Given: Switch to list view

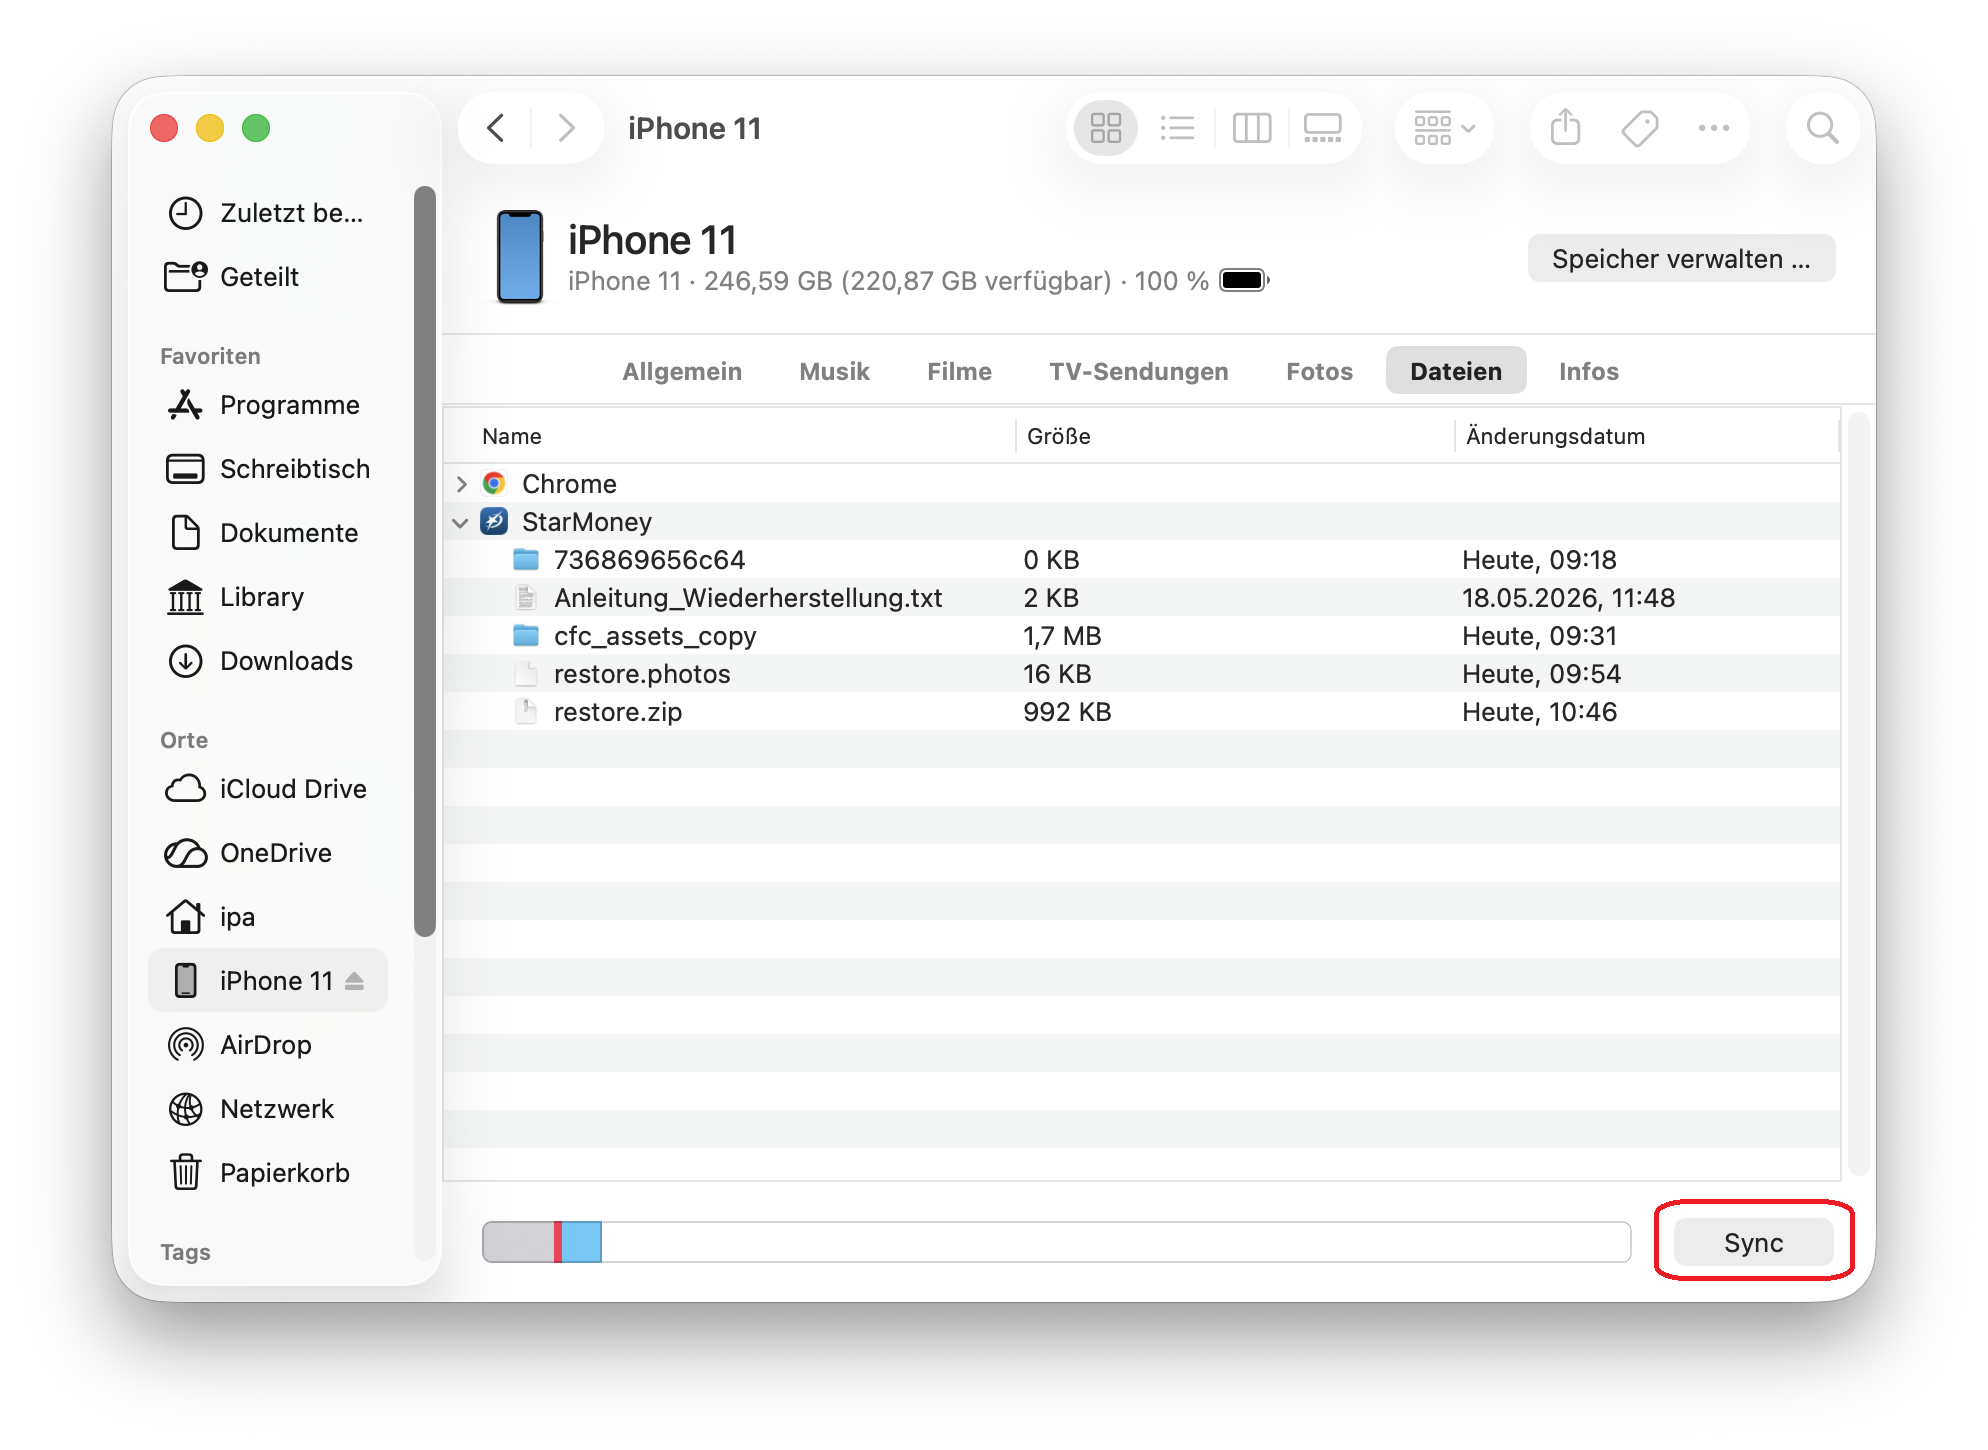Looking at the screenshot, I should point(1178,128).
